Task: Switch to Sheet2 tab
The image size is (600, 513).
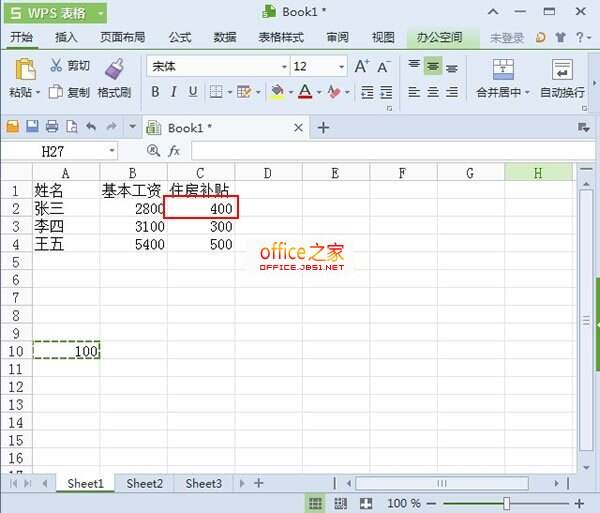Action: tap(144, 484)
